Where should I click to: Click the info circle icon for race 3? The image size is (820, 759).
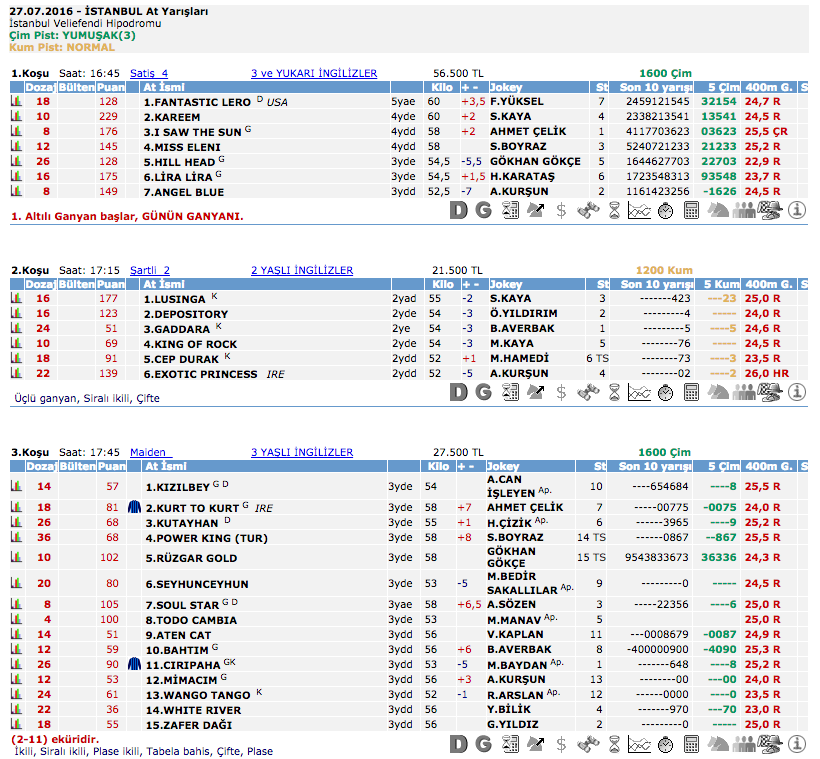click(x=797, y=745)
